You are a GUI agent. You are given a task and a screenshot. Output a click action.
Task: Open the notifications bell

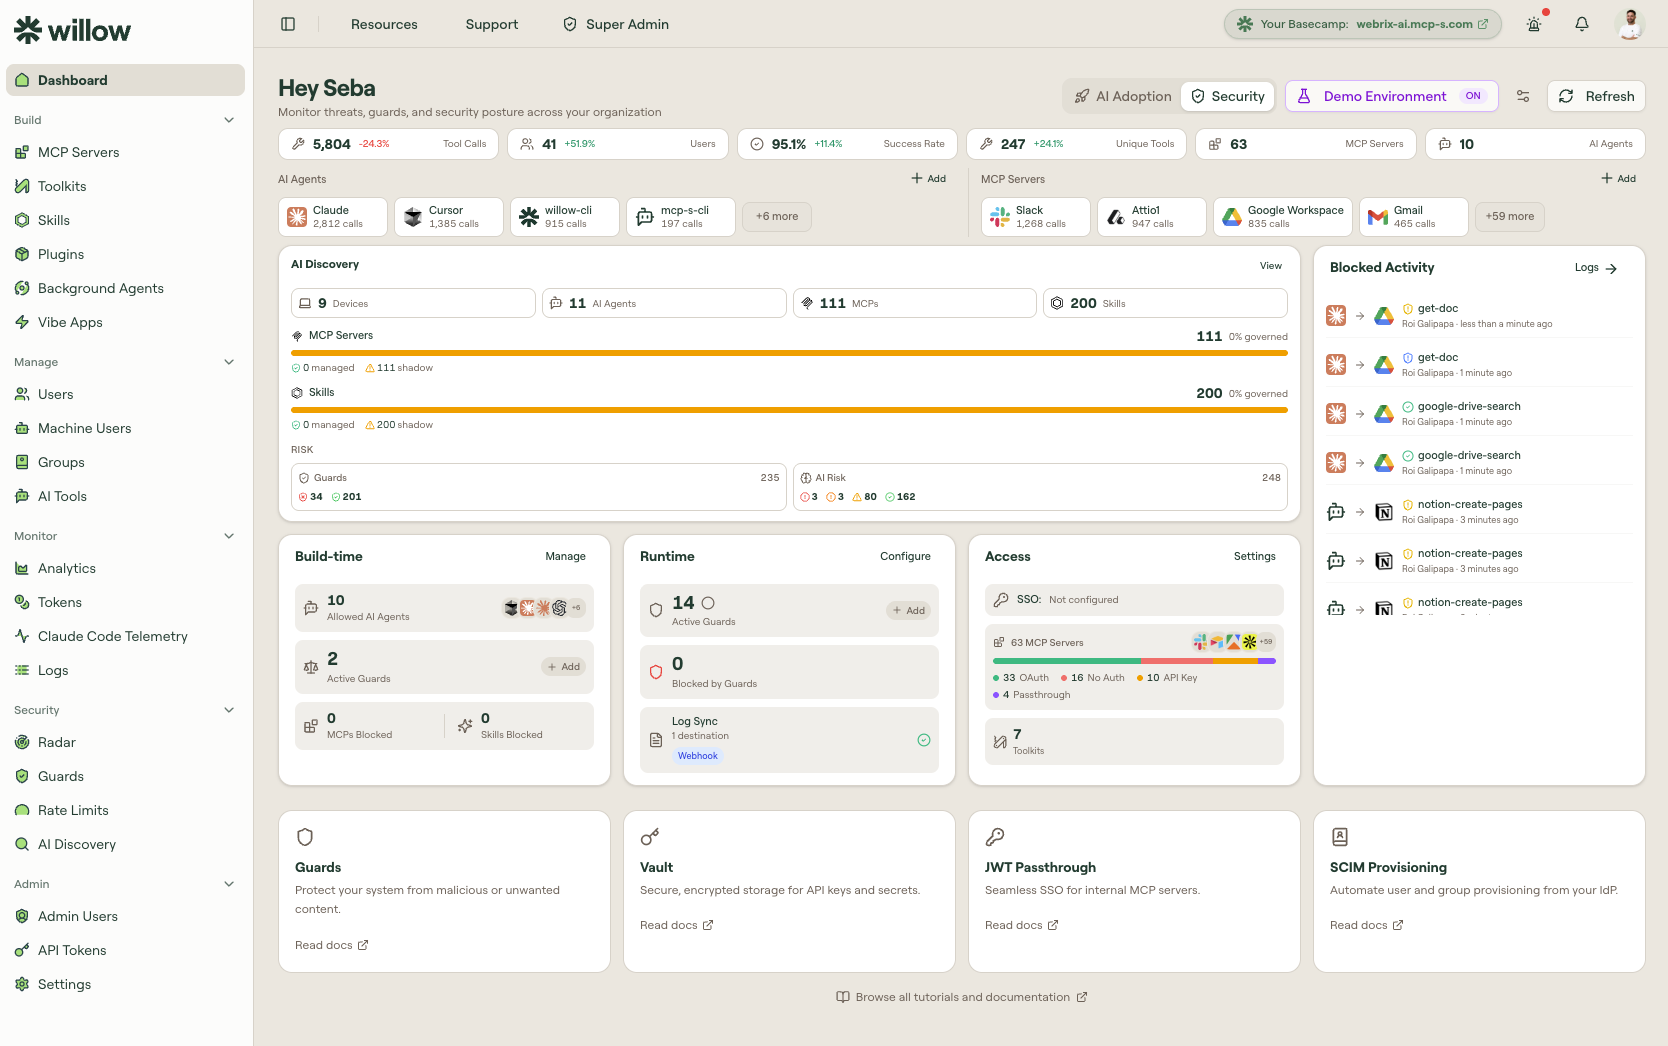[x=1582, y=24]
